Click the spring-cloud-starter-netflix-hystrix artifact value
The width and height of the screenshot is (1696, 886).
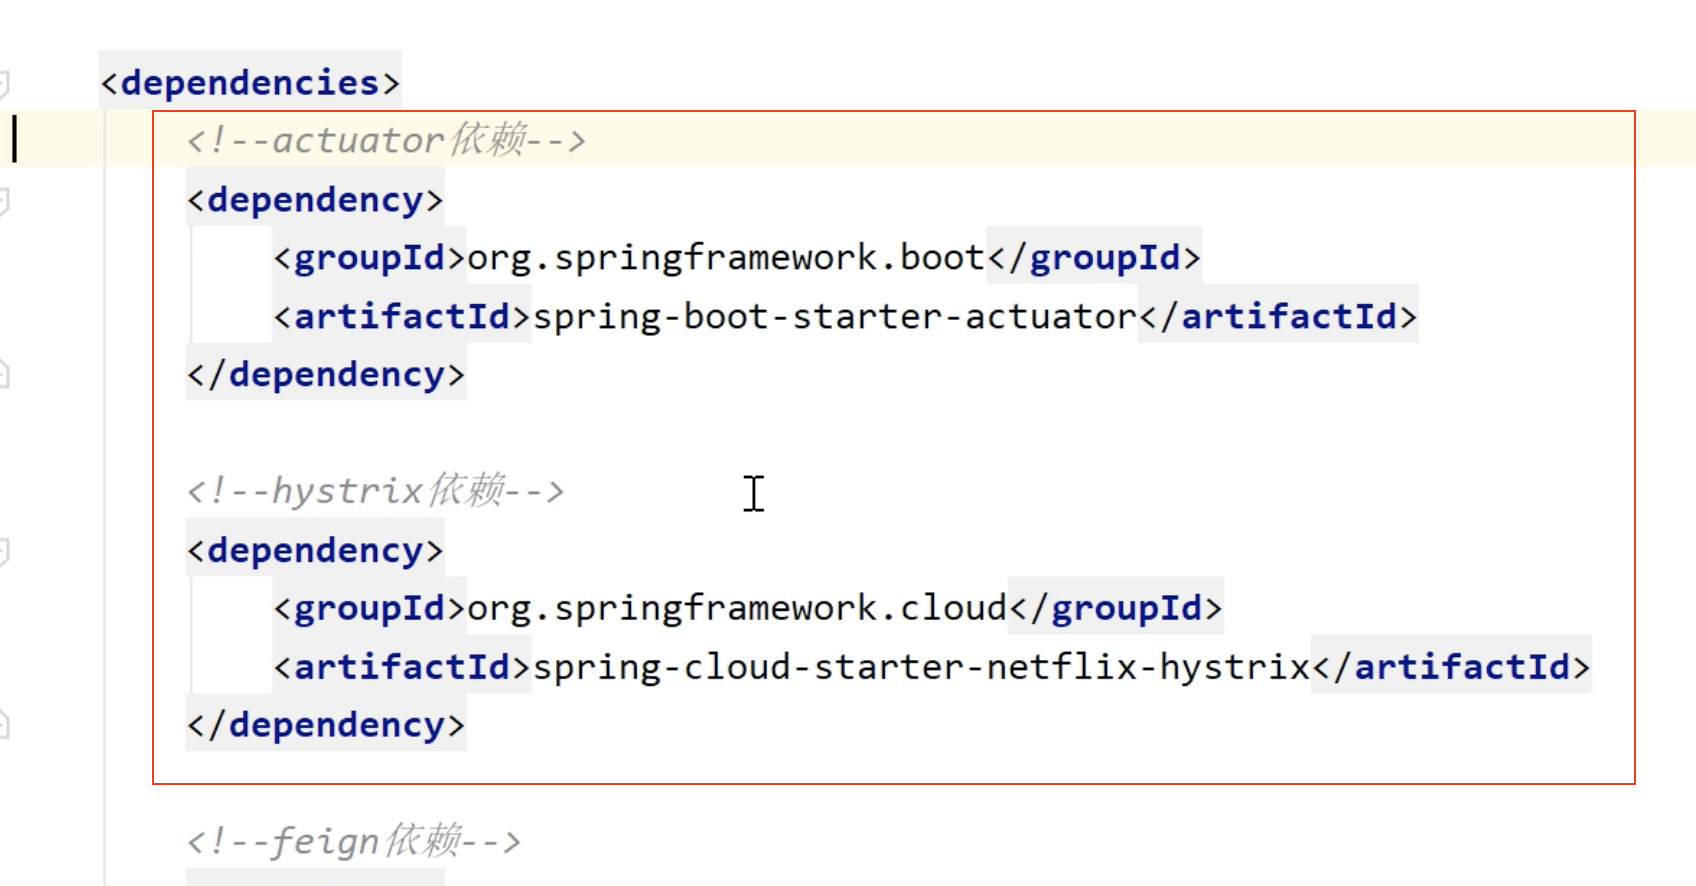921,666
